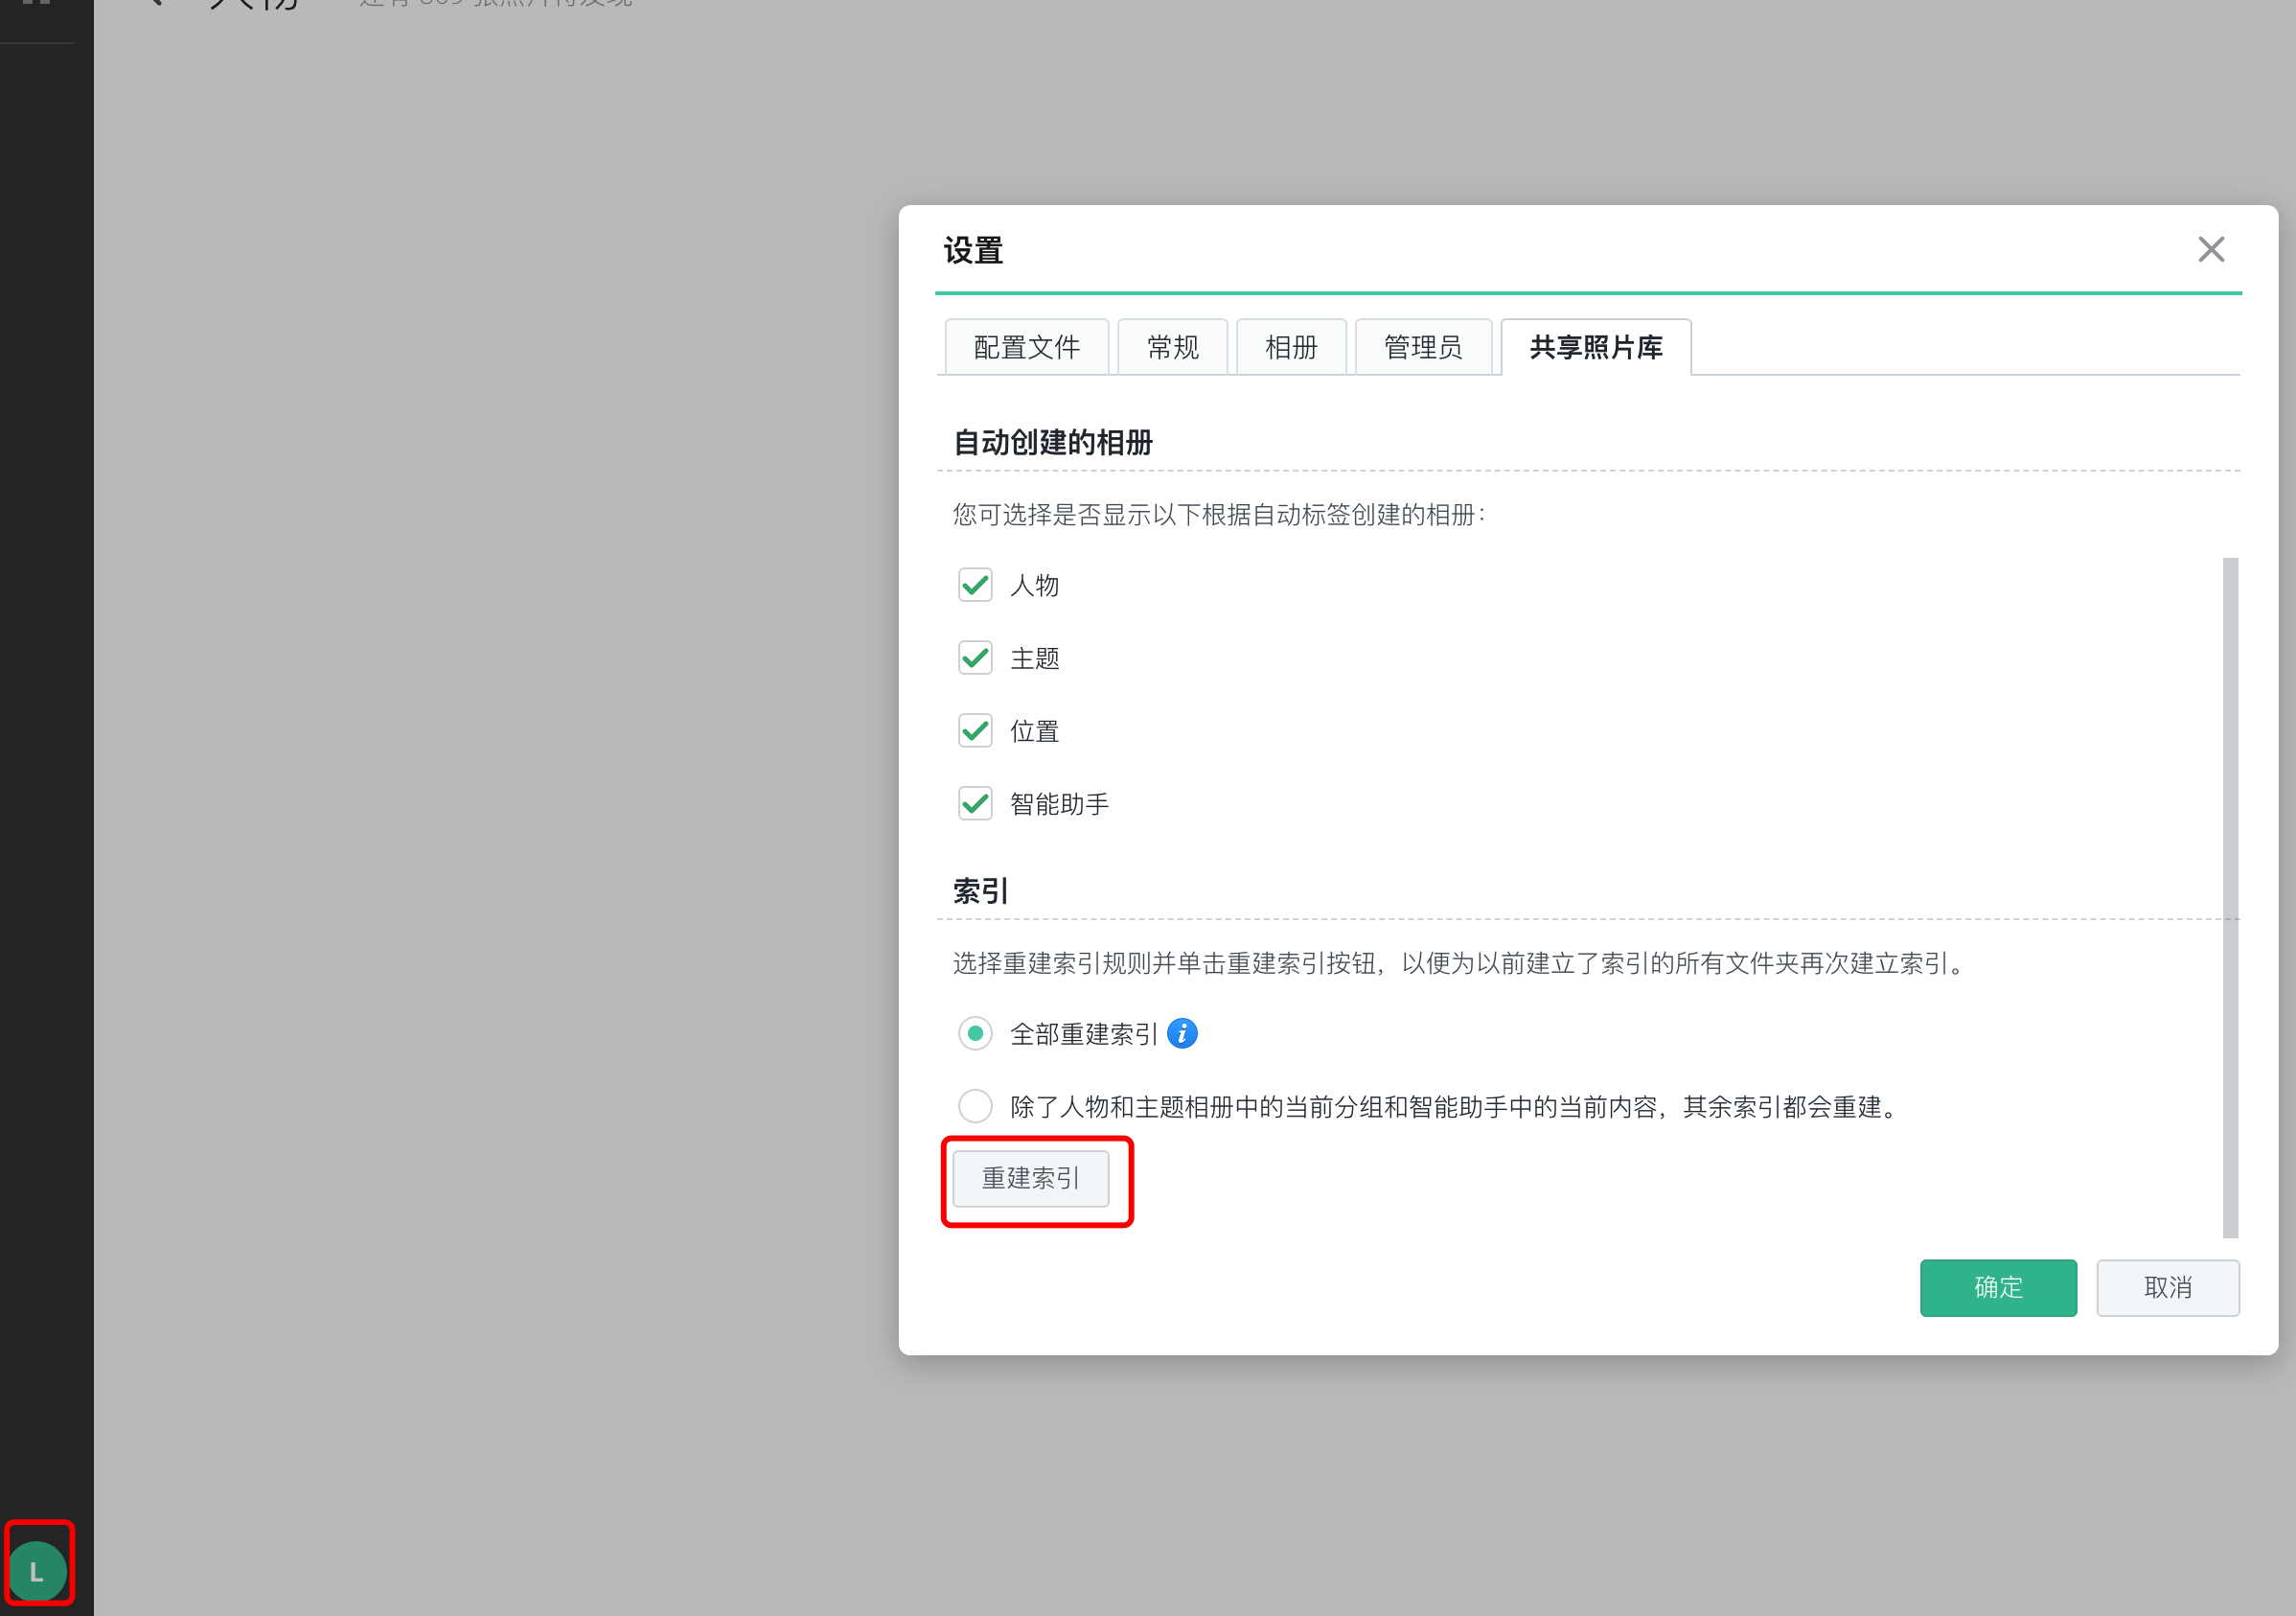Switch to the 管理员 tab
The image size is (2296, 1616).
(x=1422, y=347)
